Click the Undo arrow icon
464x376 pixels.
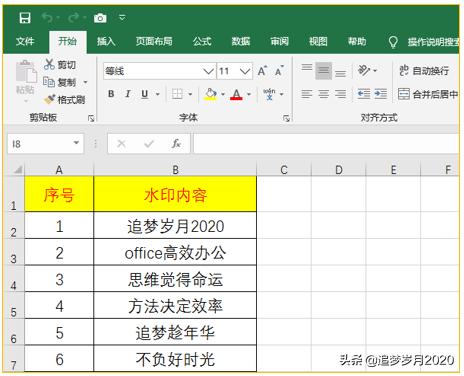(47, 18)
